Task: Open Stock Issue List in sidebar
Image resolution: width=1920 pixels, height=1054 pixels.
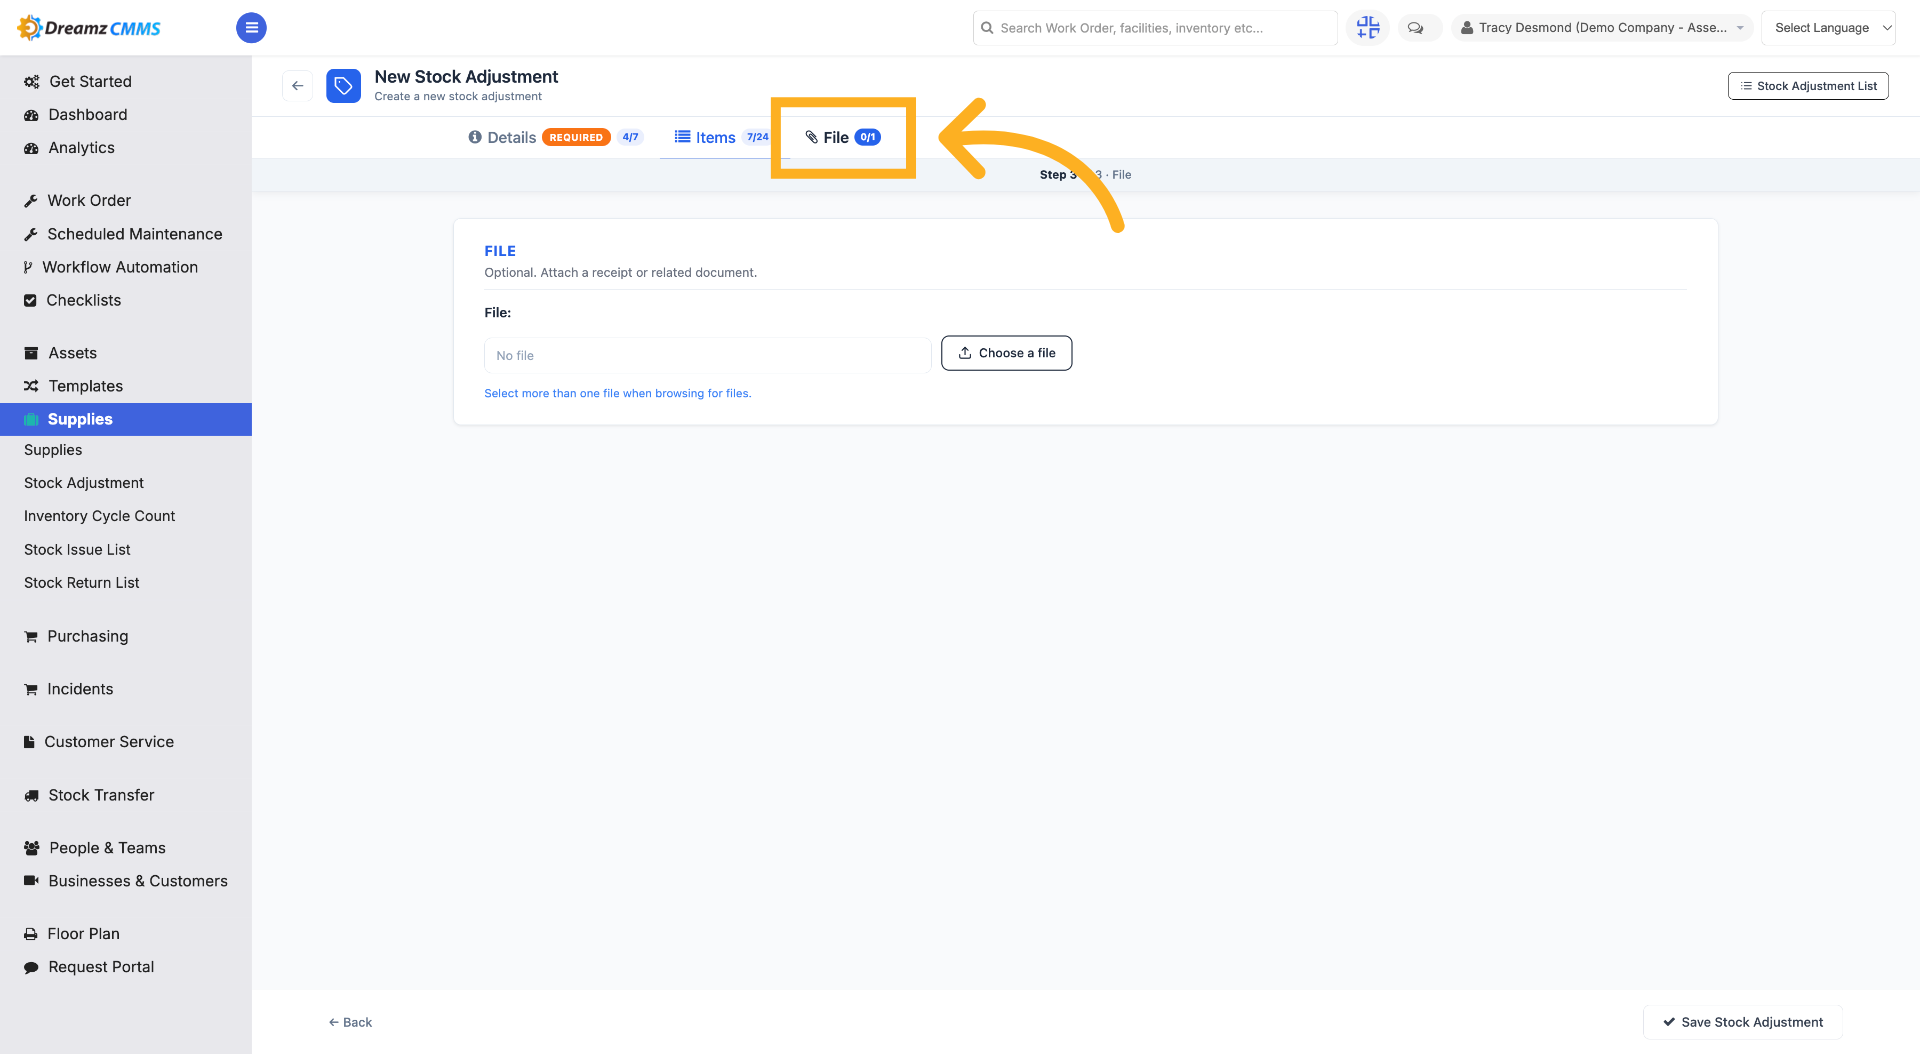Action: pyautogui.click(x=77, y=550)
